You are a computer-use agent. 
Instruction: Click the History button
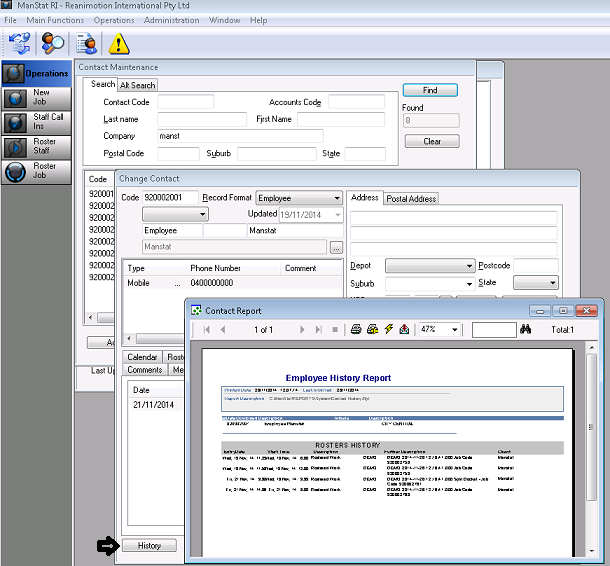click(149, 545)
